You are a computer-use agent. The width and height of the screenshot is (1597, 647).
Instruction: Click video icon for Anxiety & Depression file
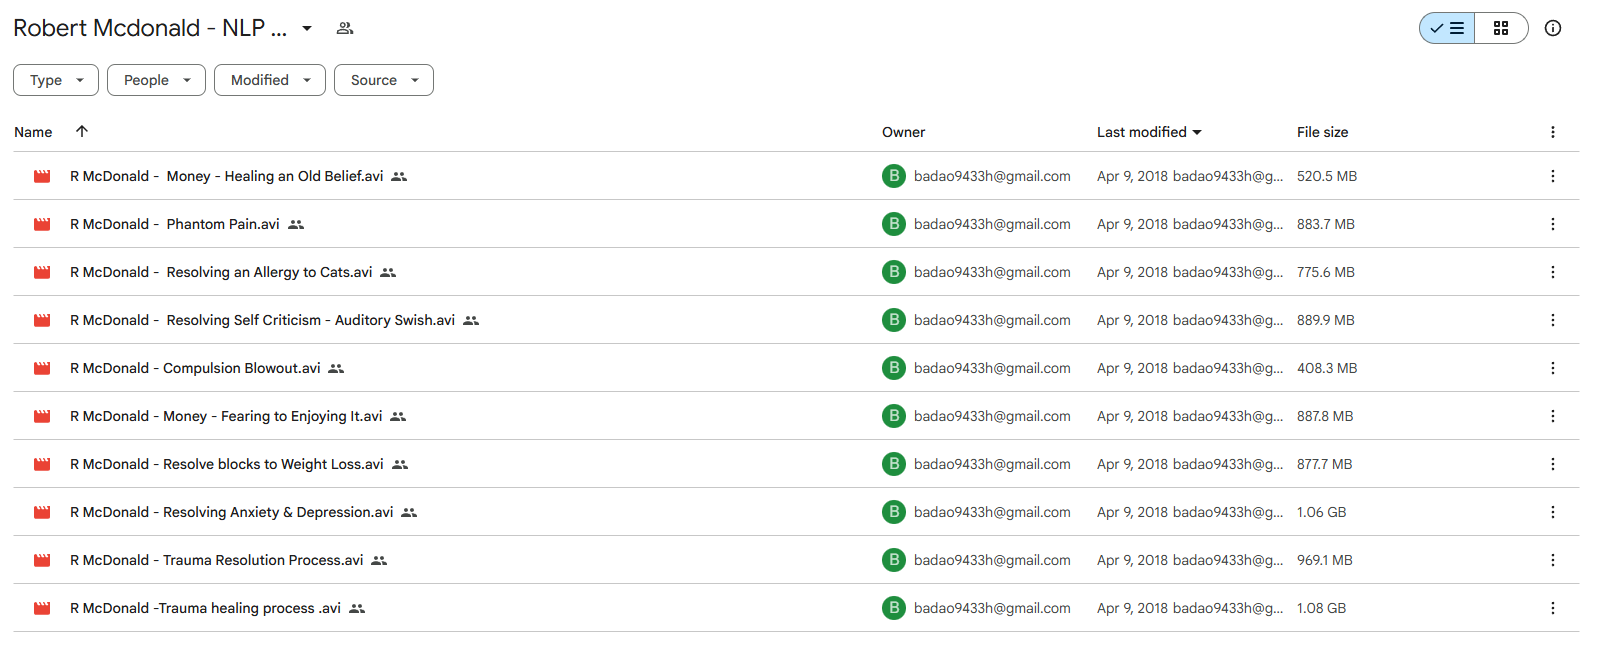click(x=42, y=512)
